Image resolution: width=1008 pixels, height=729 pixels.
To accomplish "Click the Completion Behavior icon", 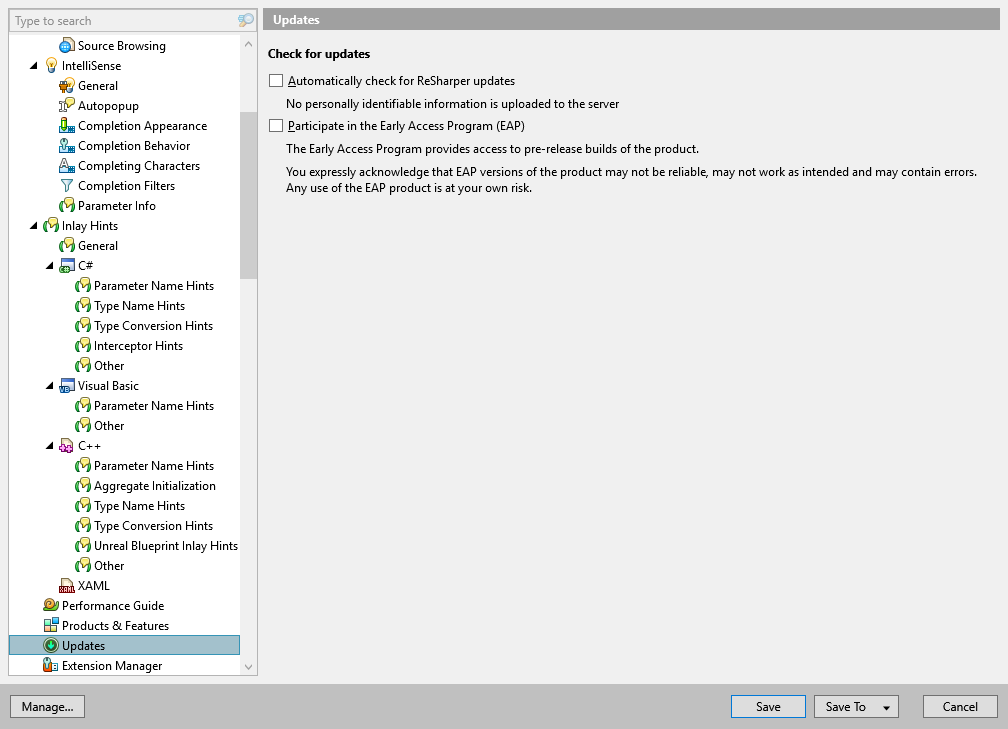I will tap(66, 145).
